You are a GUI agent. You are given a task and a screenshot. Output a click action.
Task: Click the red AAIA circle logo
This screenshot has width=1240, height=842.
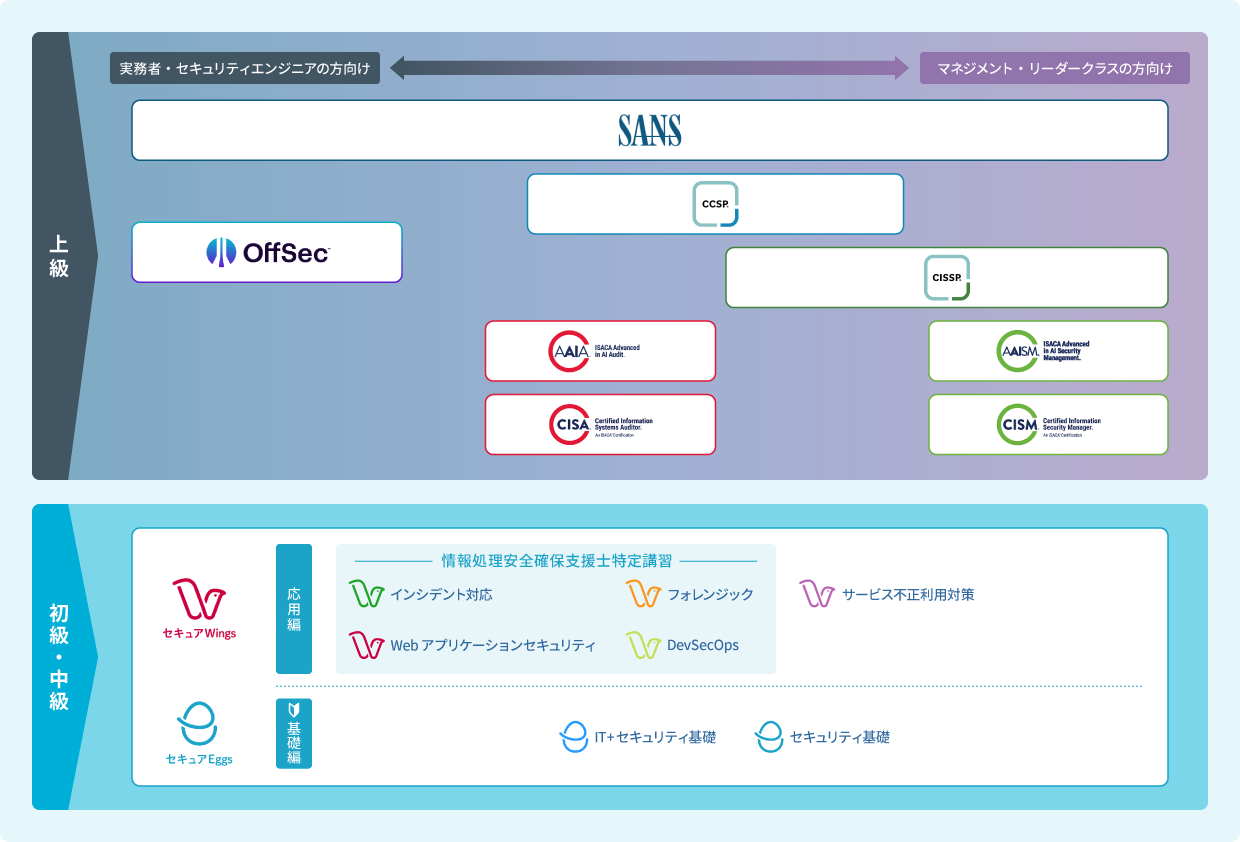(569, 351)
